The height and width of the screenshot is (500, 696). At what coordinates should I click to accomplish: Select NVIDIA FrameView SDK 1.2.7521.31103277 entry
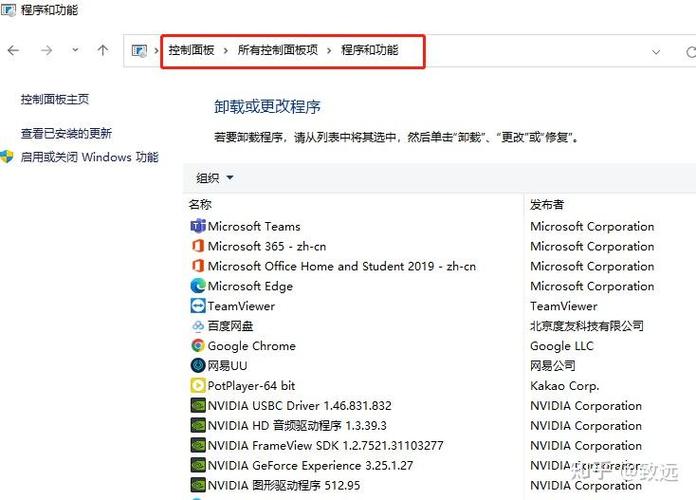(325, 446)
